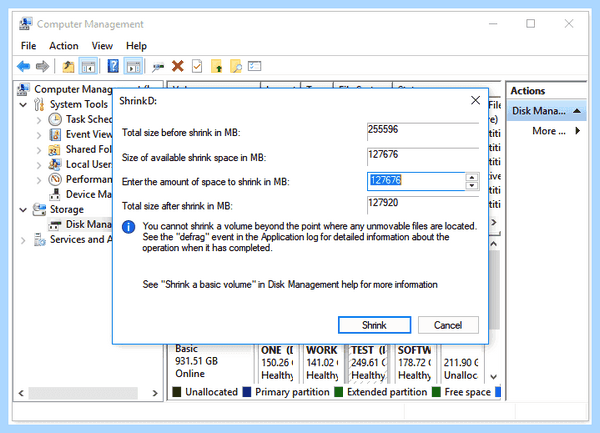
Task: Click the Cancel button
Action: (x=448, y=325)
